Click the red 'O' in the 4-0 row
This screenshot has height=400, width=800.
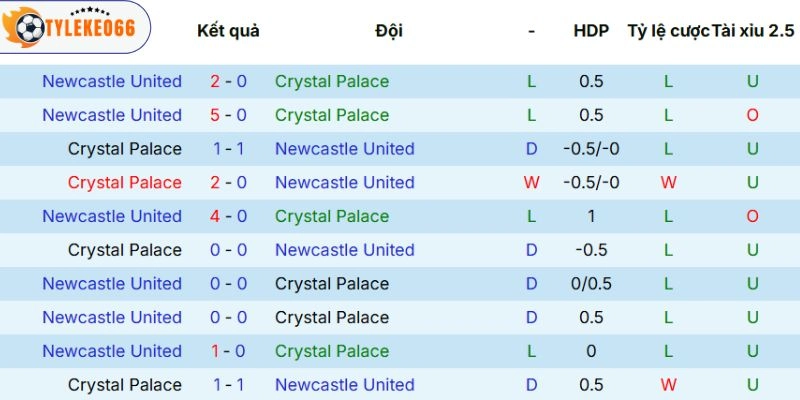[x=752, y=216]
